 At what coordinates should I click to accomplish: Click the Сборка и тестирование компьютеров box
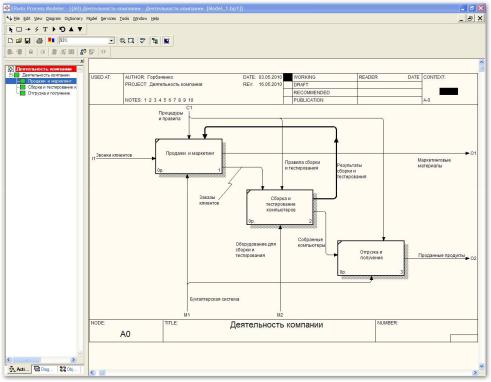click(x=280, y=207)
